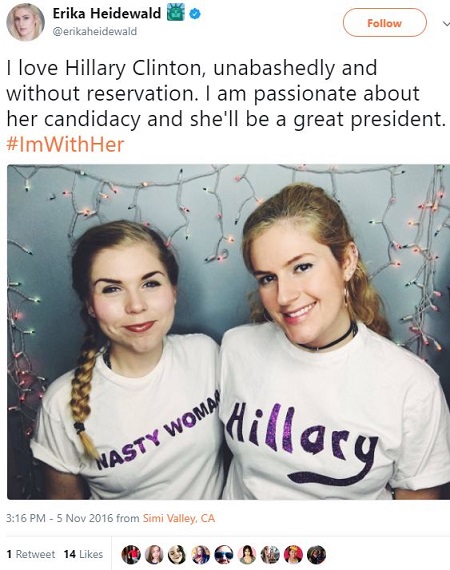Image resolution: width=450 pixels, height=570 pixels.
Task: Open Erika Heidewald's profile picture
Action: (25, 22)
